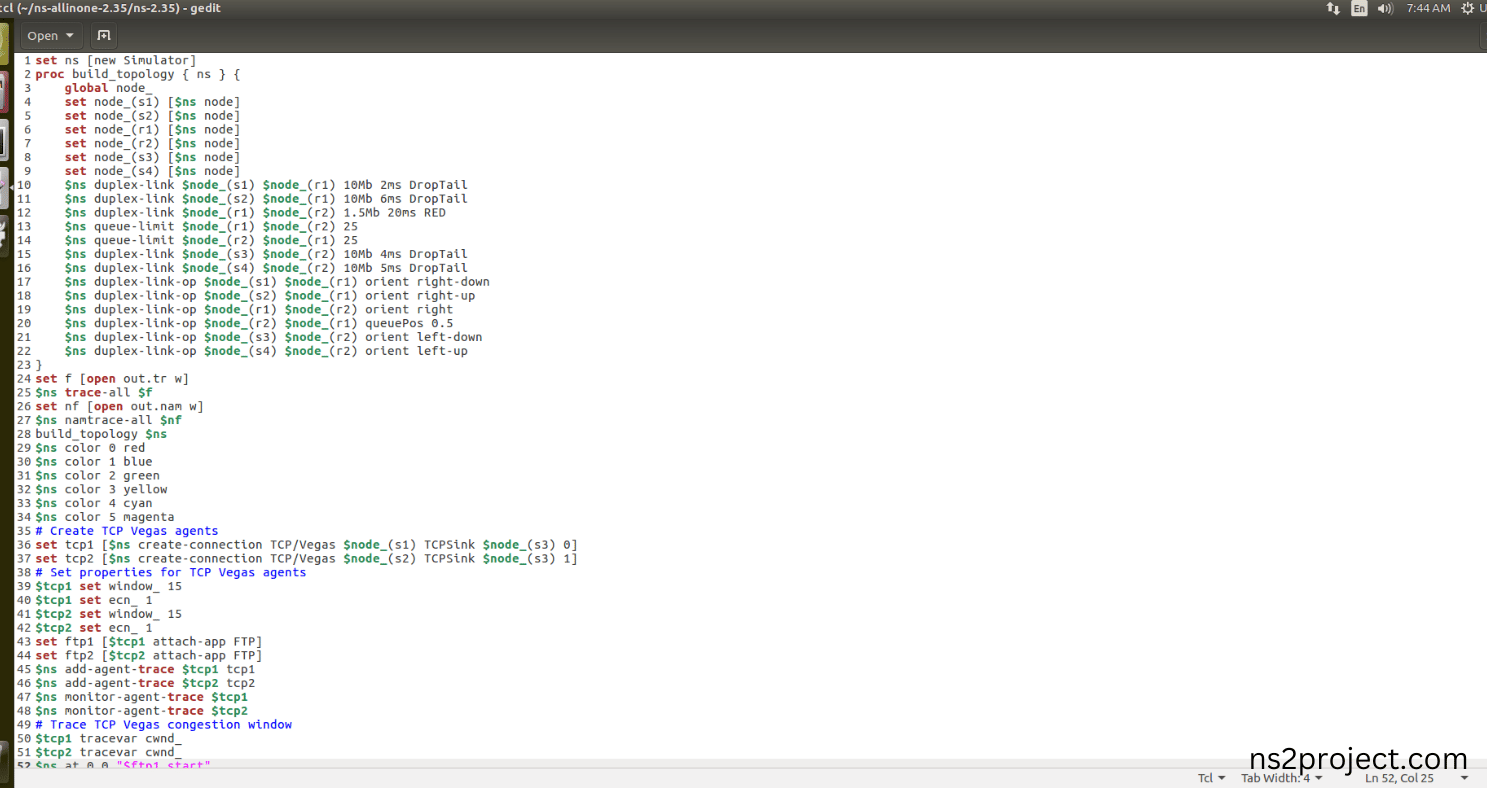Click 'orient right-down' on line 17

tap(427, 282)
